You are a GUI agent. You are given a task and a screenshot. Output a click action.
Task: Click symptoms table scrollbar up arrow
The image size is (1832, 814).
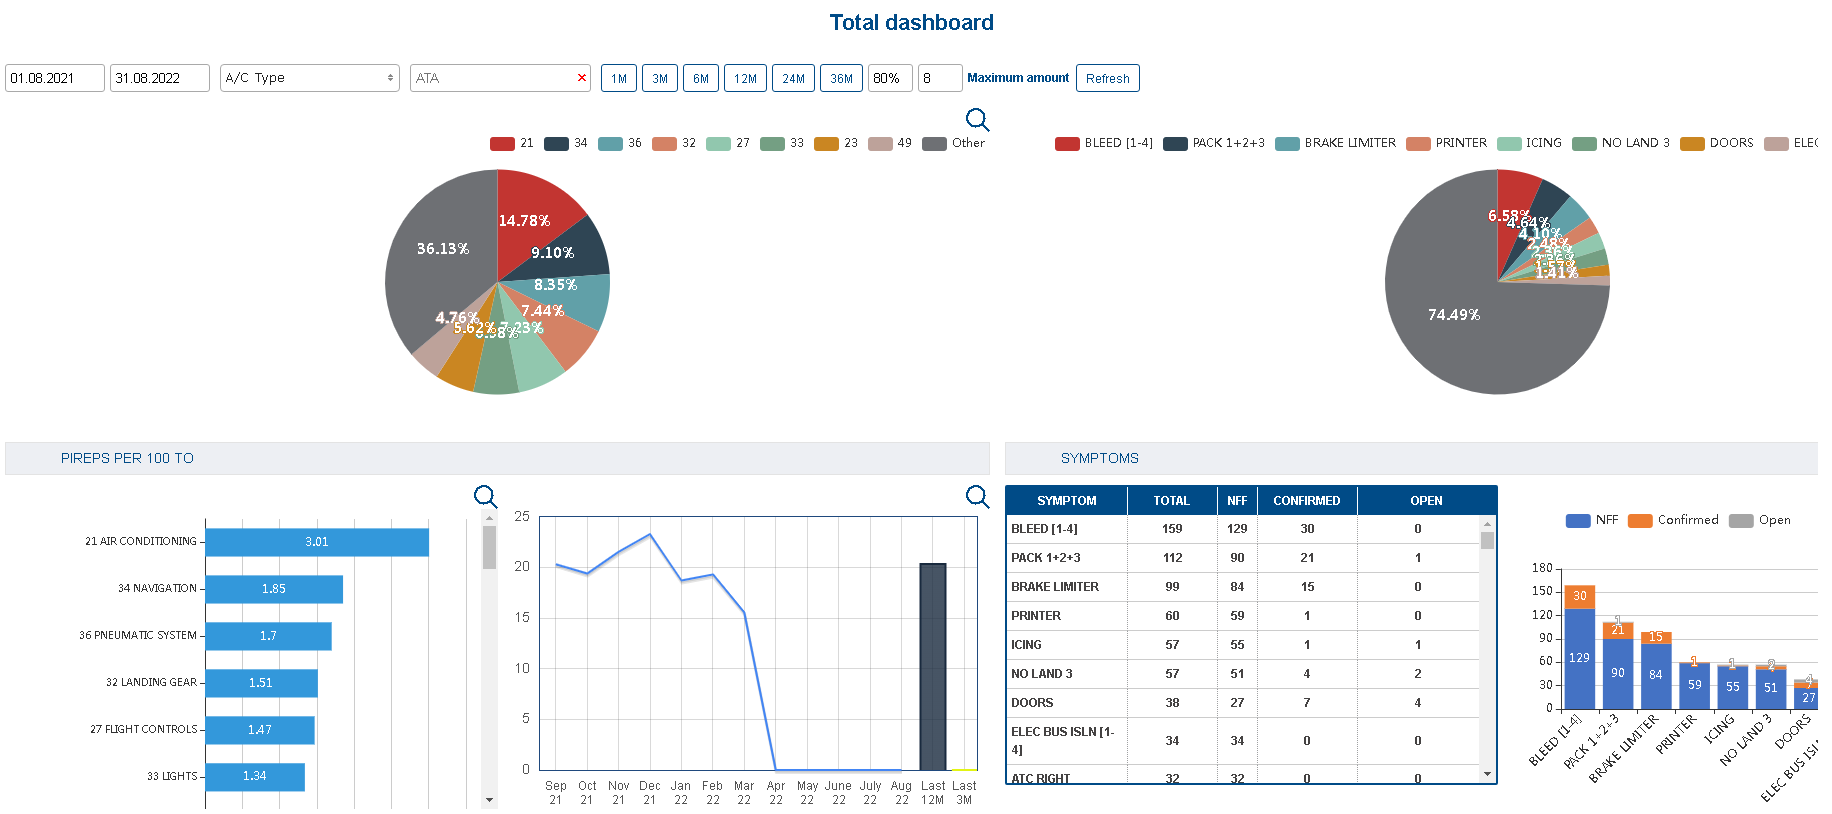[1487, 523]
